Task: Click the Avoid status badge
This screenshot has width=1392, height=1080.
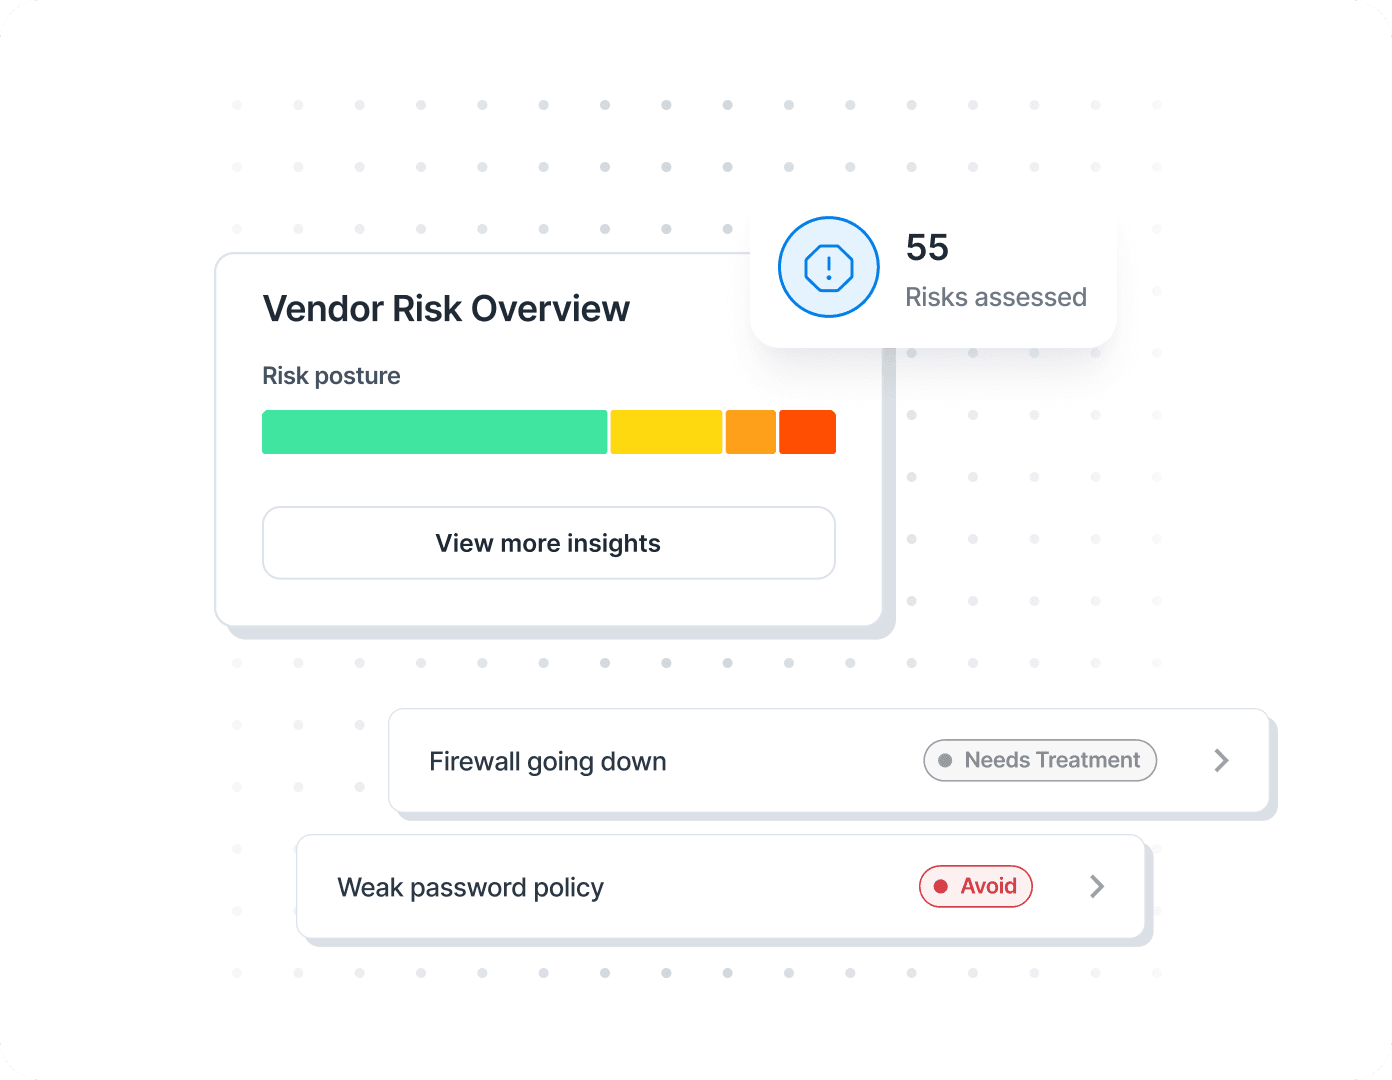Action: click(x=976, y=887)
